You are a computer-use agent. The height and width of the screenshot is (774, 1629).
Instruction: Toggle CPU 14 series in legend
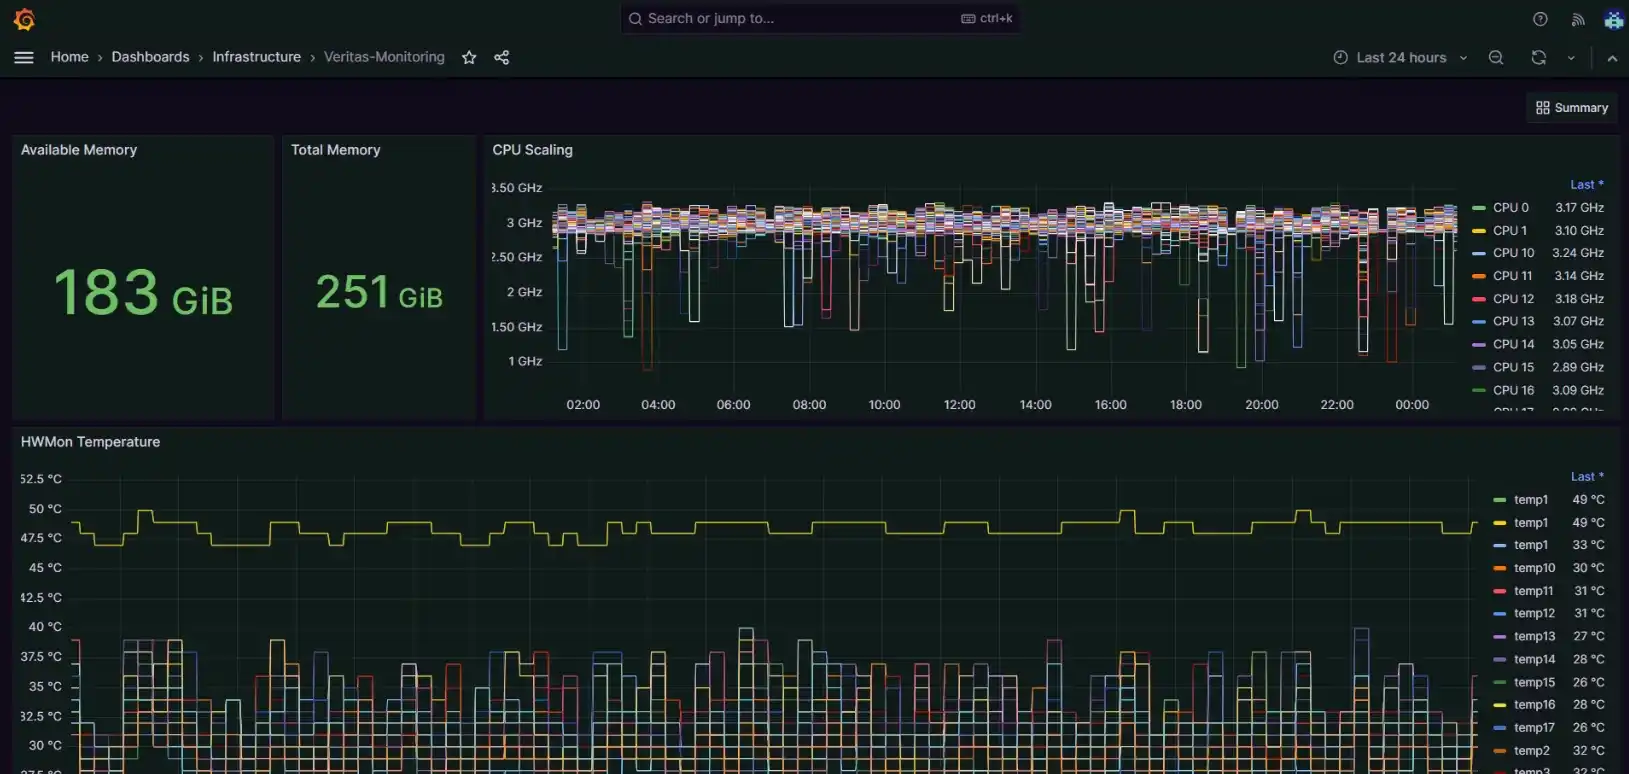pyautogui.click(x=1513, y=344)
